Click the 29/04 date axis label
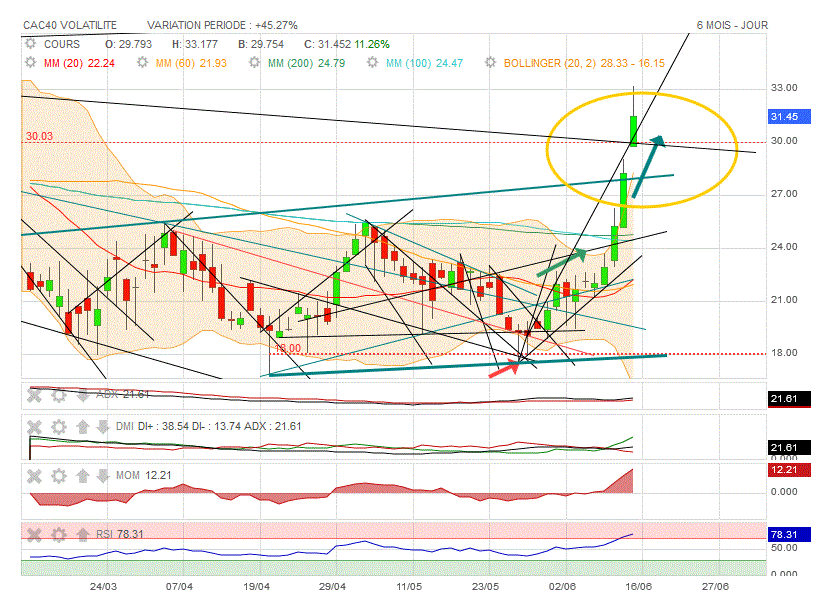The height and width of the screenshot is (604, 830). pos(332,587)
